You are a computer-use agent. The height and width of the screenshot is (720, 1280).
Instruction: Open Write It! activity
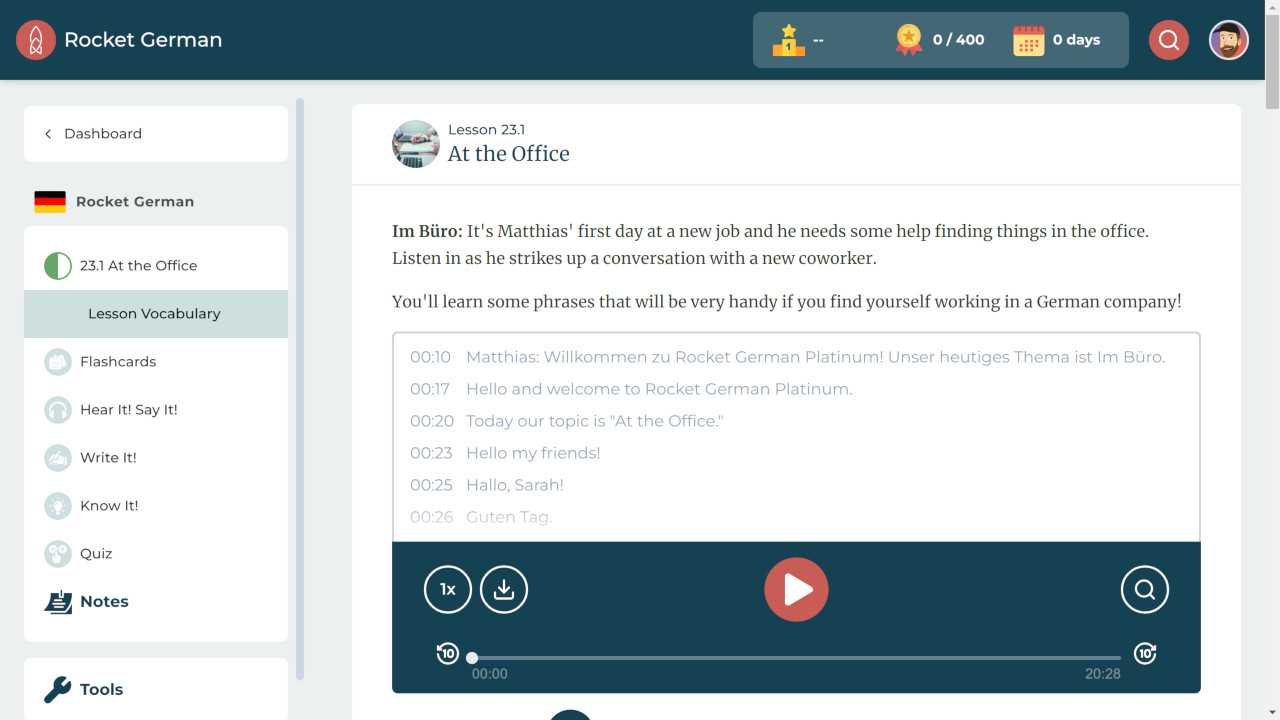tap(108, 458)
